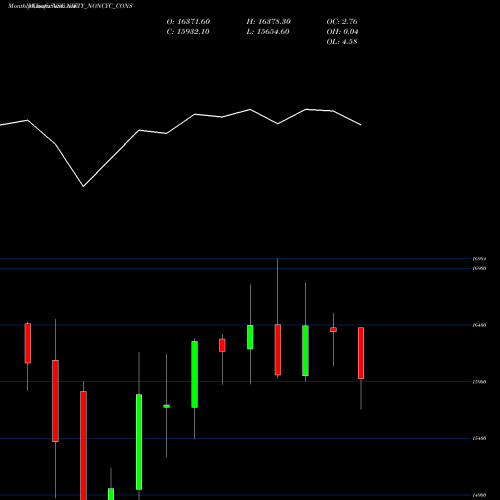The height and width of the screenshot is (500, 500).
Task: Click the OC: 2.76 reading
Action: pyautogui.click(x=342, y=22)
